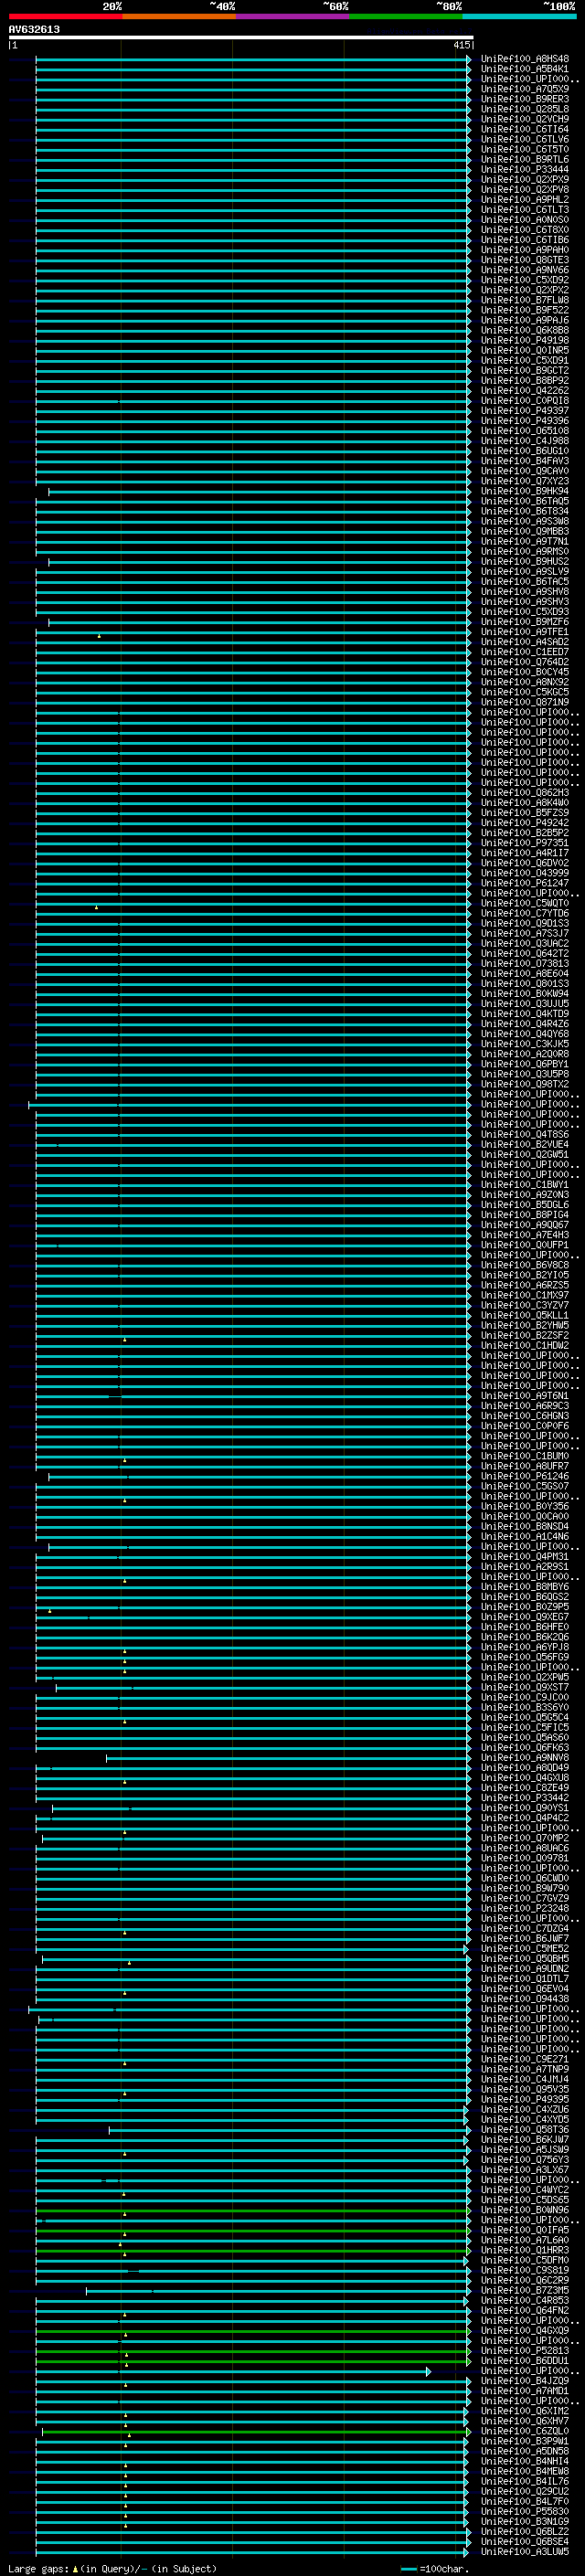This screenshot has width=585, height=2576.
Task: Select the UniRef100_A7E4H3 label
Action: (x=525, y=1235)
